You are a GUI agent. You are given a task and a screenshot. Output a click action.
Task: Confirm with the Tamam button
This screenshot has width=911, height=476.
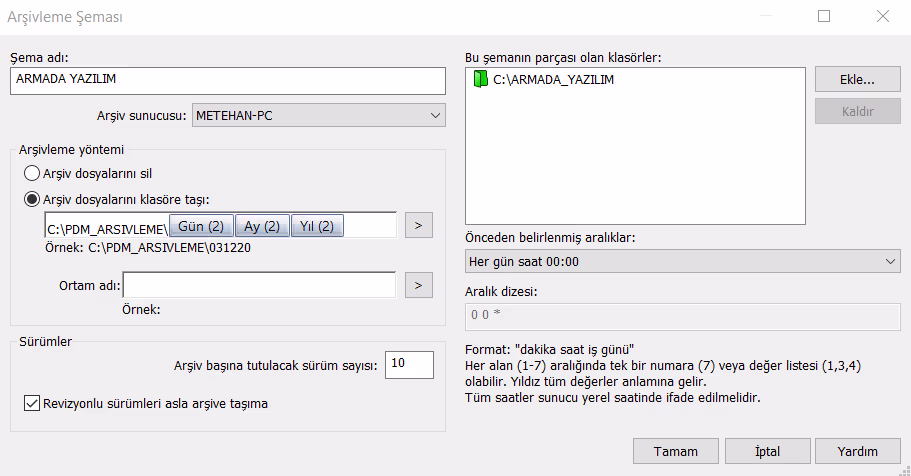click(x=676, y=451)
